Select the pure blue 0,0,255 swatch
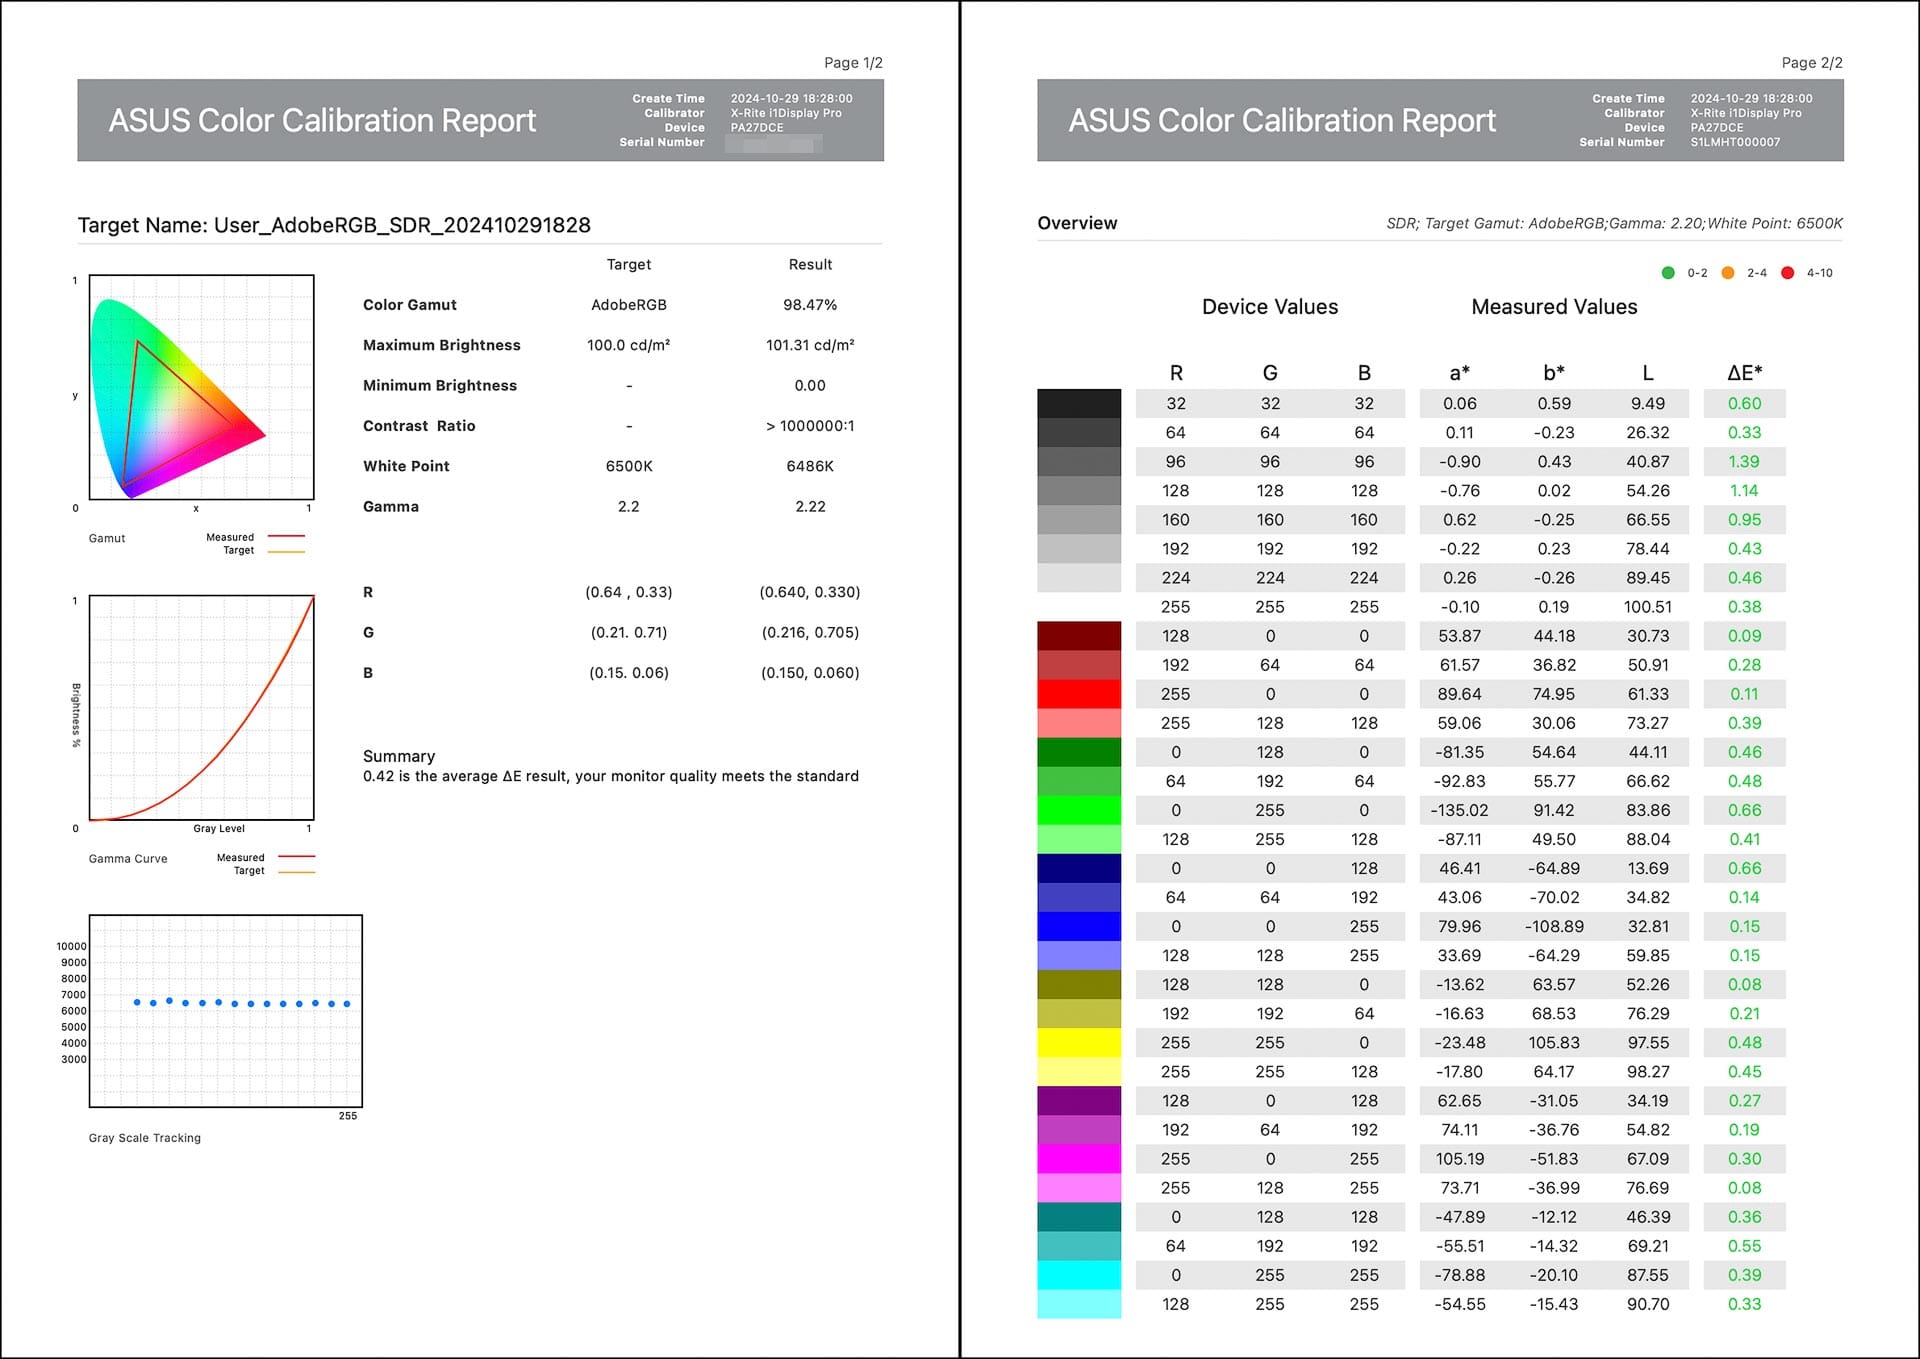 pyautogui.click(x=1078, y=926)
